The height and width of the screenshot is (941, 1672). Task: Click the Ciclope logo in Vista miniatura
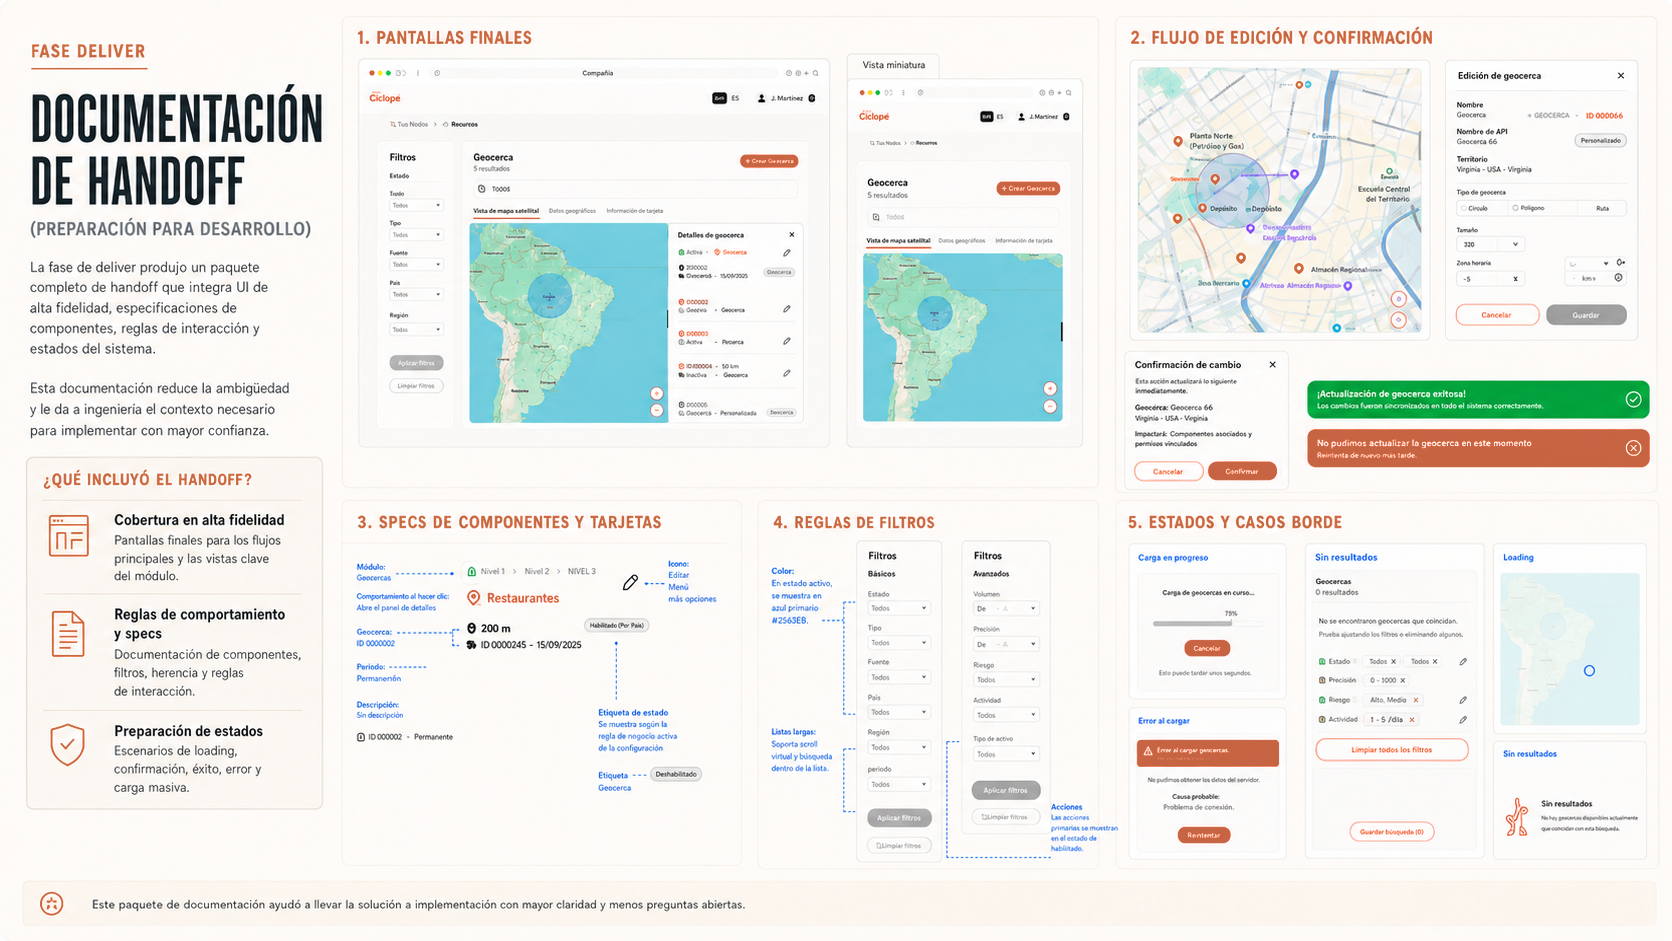(874, 116)
